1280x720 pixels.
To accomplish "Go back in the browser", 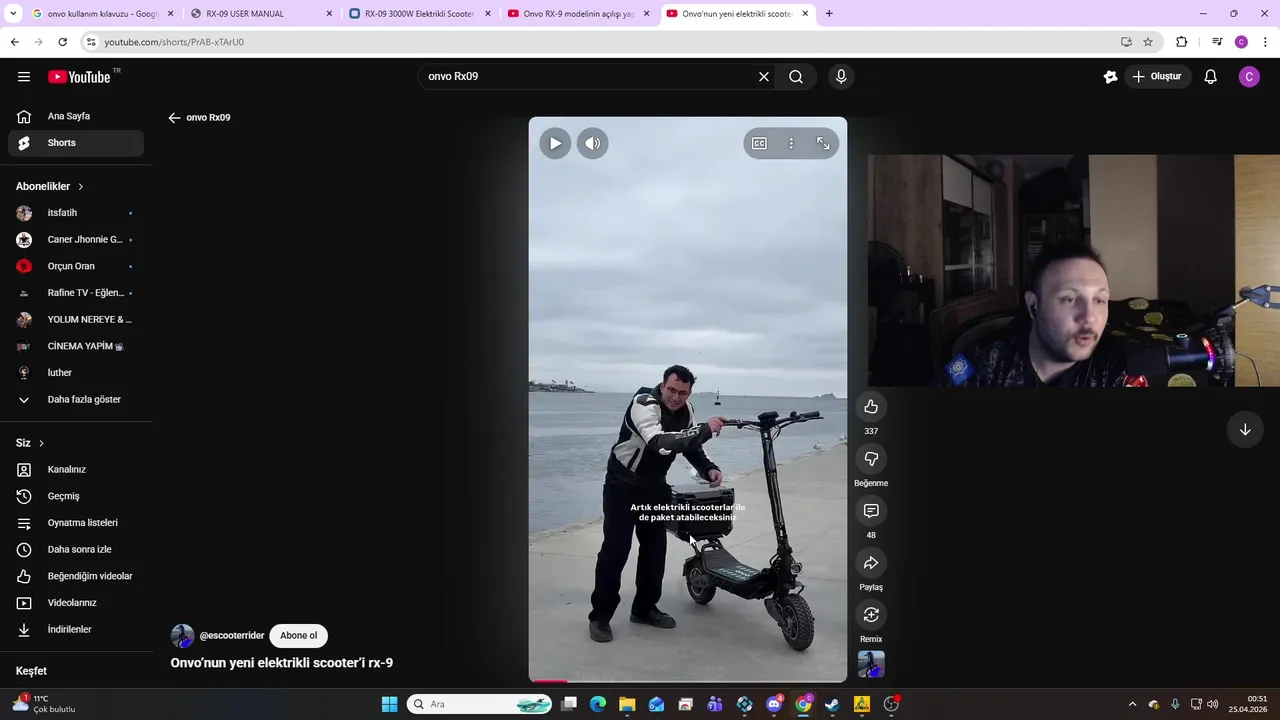I will 14,42.
